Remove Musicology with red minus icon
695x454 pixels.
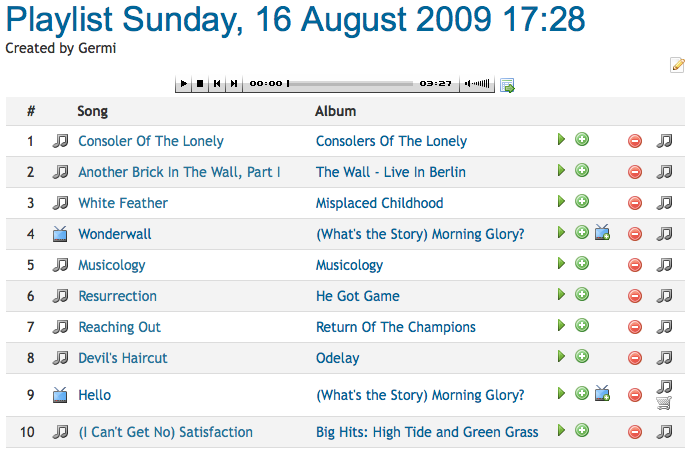pyautogui.click(x=635, y=265)
